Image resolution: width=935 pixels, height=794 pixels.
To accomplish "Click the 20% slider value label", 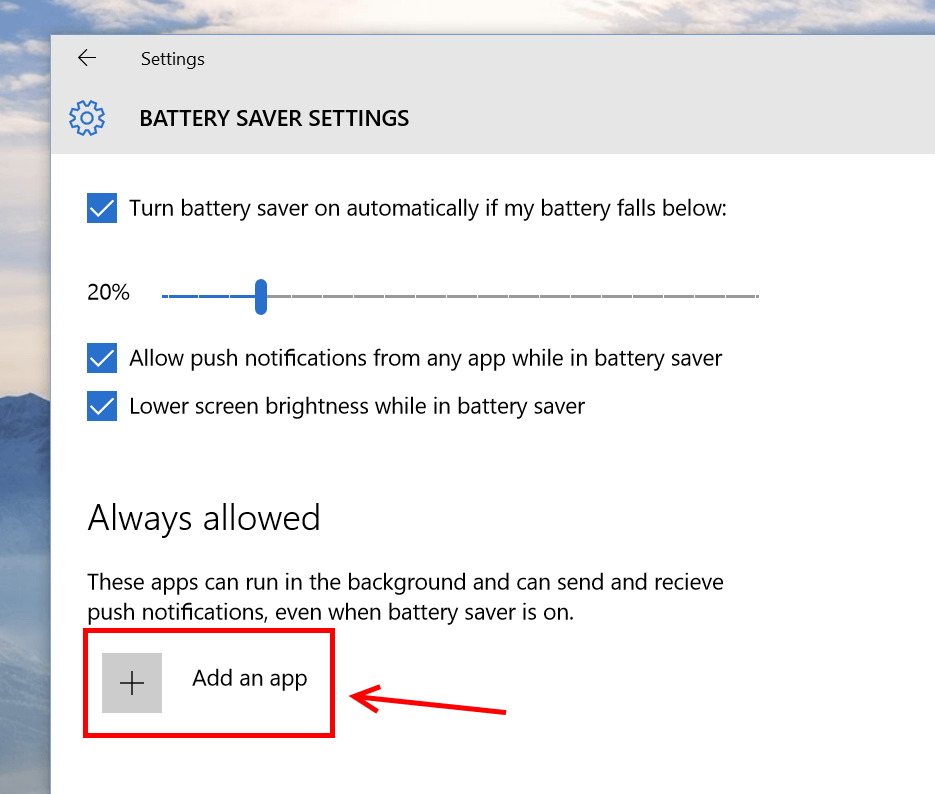I will pyautogui.click(x=108, y=292).
